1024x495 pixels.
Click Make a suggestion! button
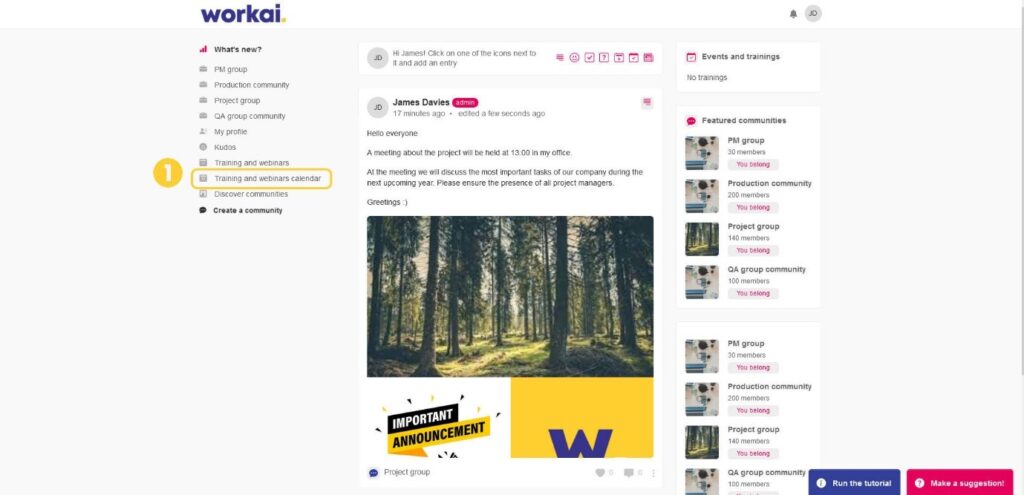tap(960, 483)
